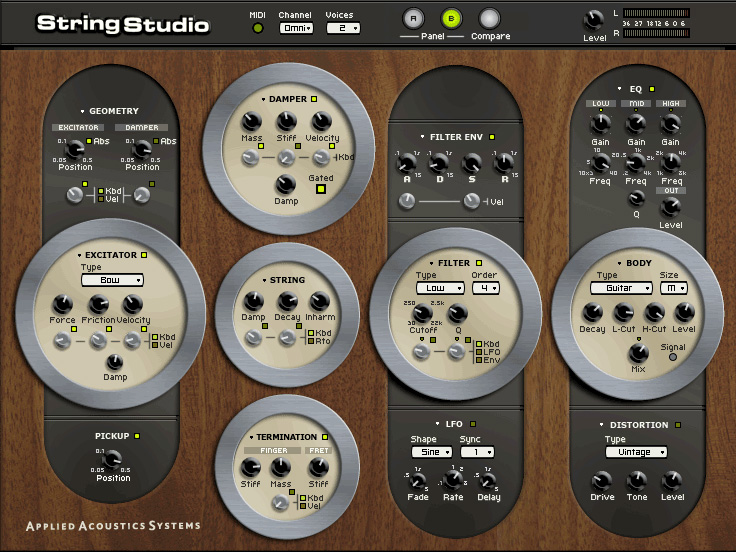Click the Distortion Drive knob

(602, 481)
